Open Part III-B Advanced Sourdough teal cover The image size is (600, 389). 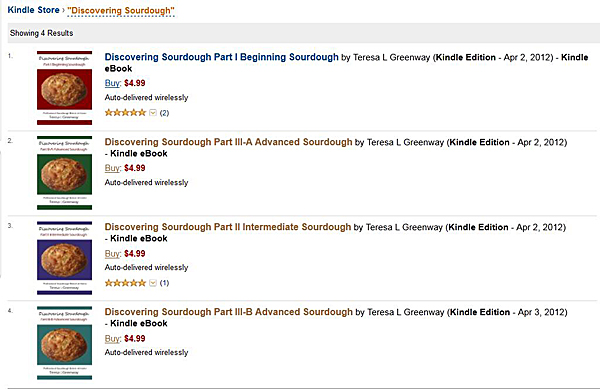(x=64, y=343)
